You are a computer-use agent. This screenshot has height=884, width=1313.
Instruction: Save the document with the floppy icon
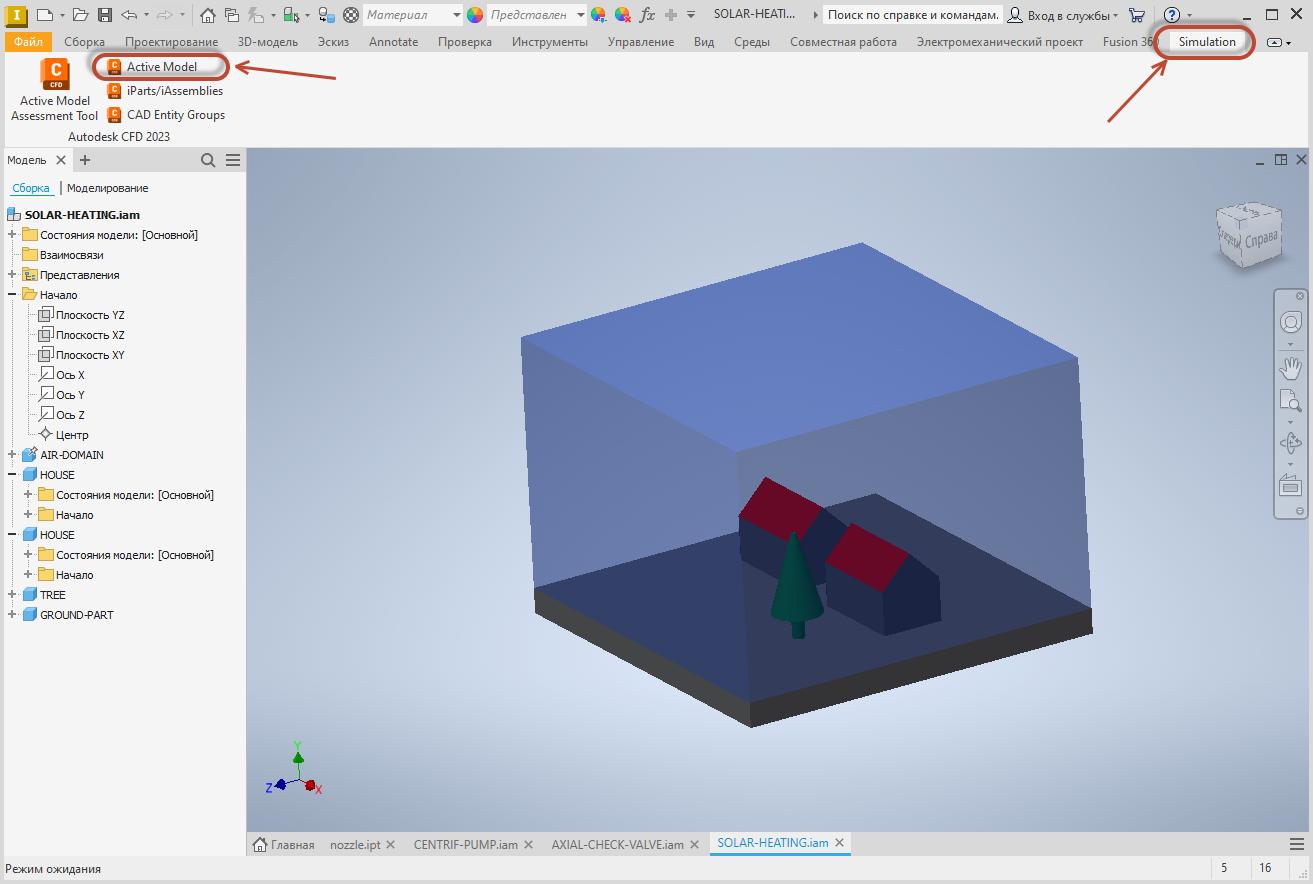(104, 15)
